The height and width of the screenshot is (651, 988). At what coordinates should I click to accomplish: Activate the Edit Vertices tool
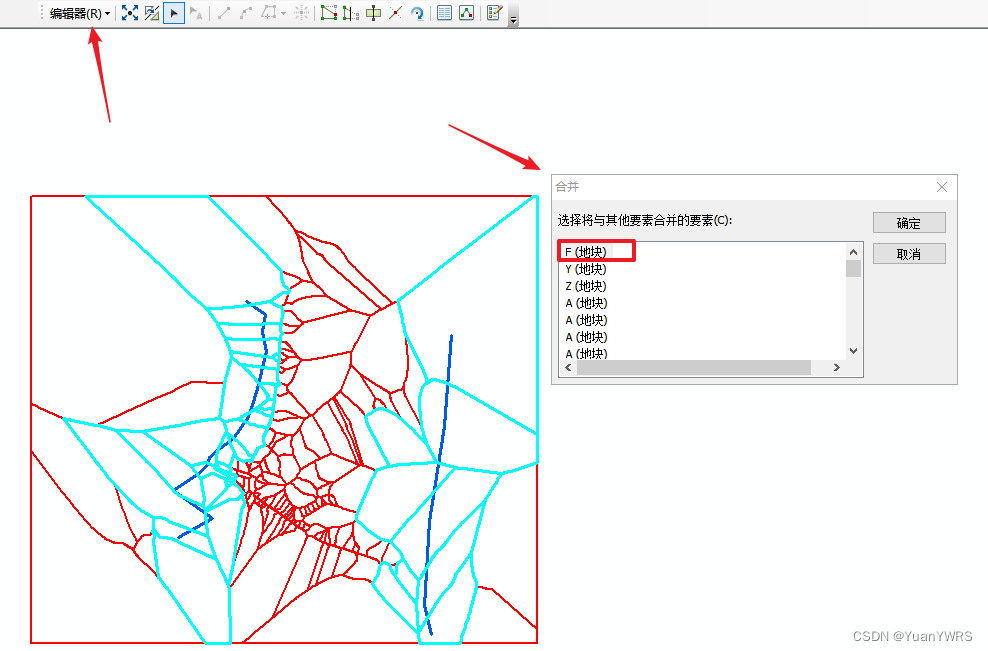point(328,13)
